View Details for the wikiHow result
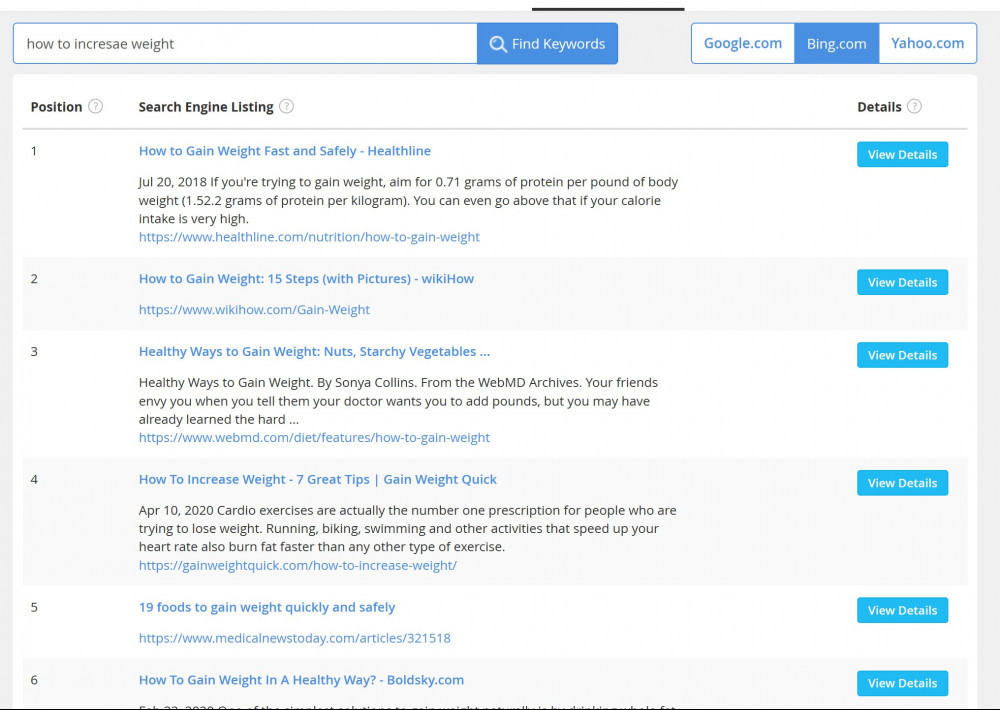1000x710 pixels. click(902, 282)
